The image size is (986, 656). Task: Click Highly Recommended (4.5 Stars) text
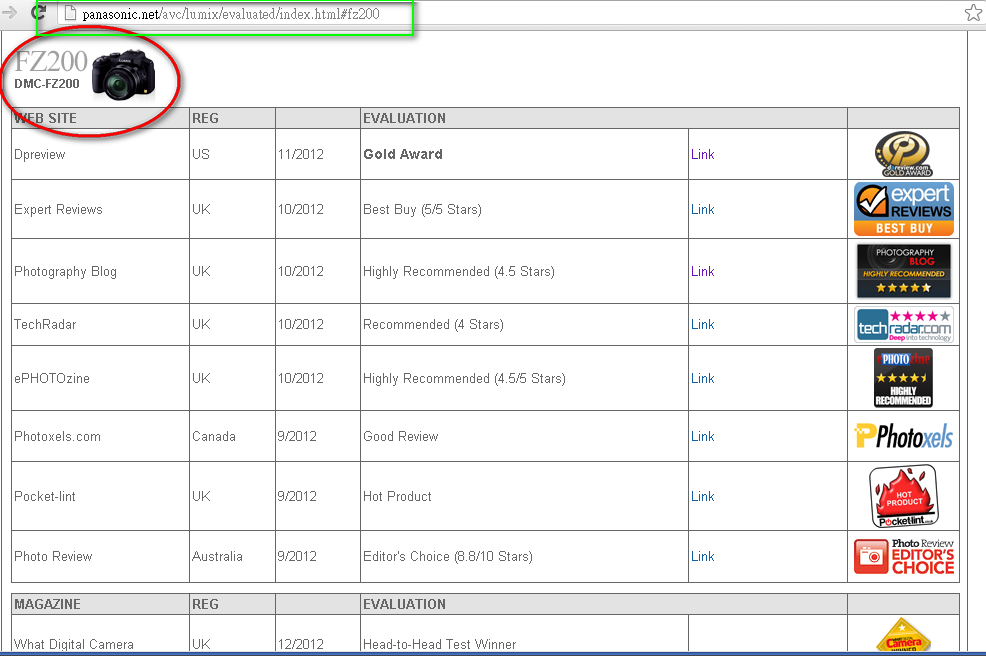click(x=458, y=271)
